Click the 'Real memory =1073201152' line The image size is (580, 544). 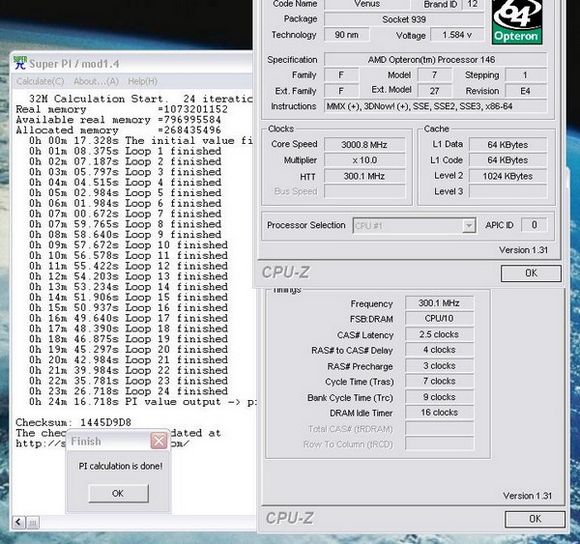click(x=122, y=109)
